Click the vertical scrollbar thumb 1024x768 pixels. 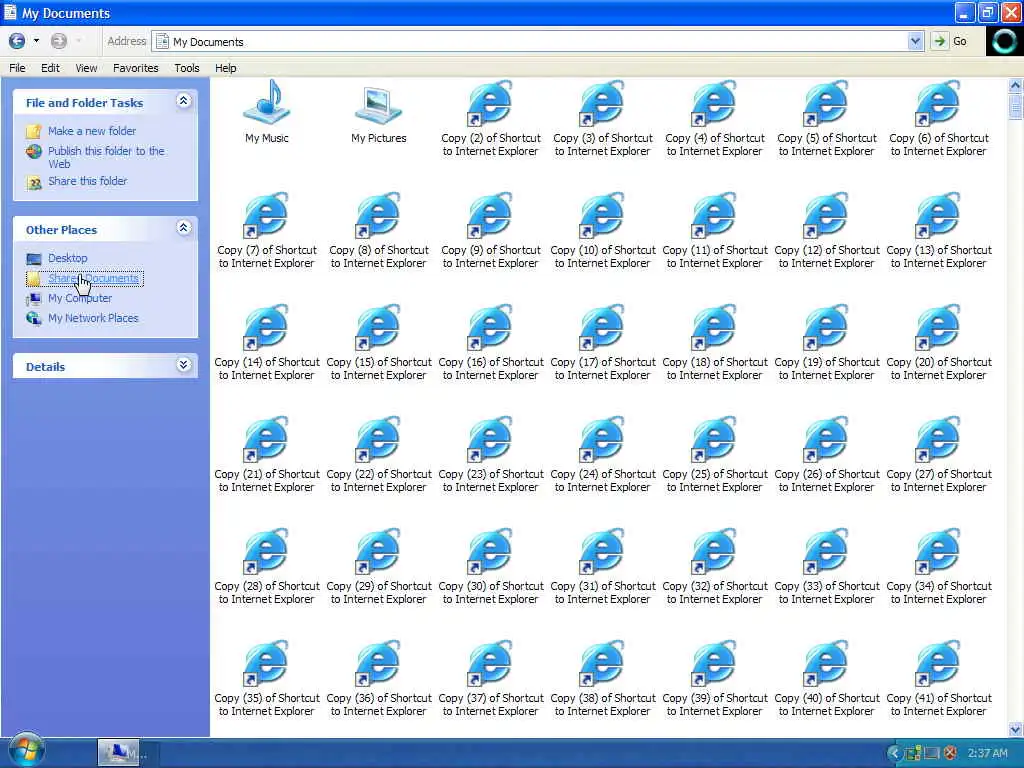click(x=1016, y=106)
